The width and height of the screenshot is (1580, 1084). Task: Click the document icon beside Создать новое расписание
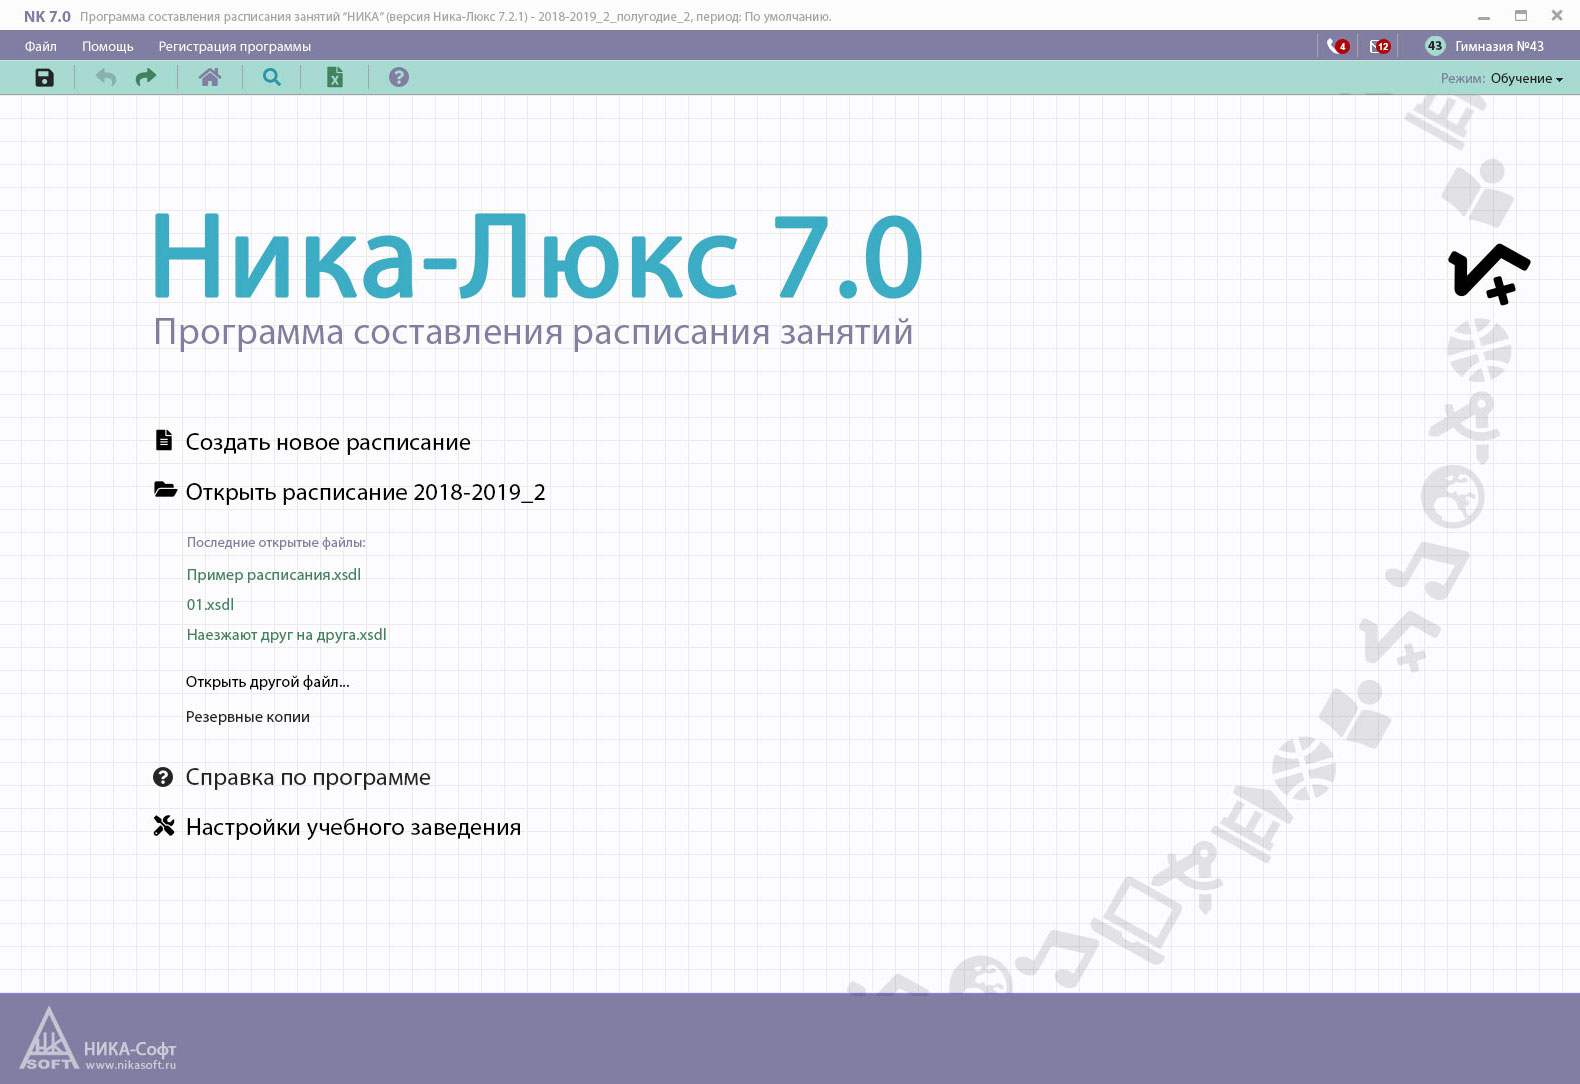pyautogui.click(x=164, y=440)
